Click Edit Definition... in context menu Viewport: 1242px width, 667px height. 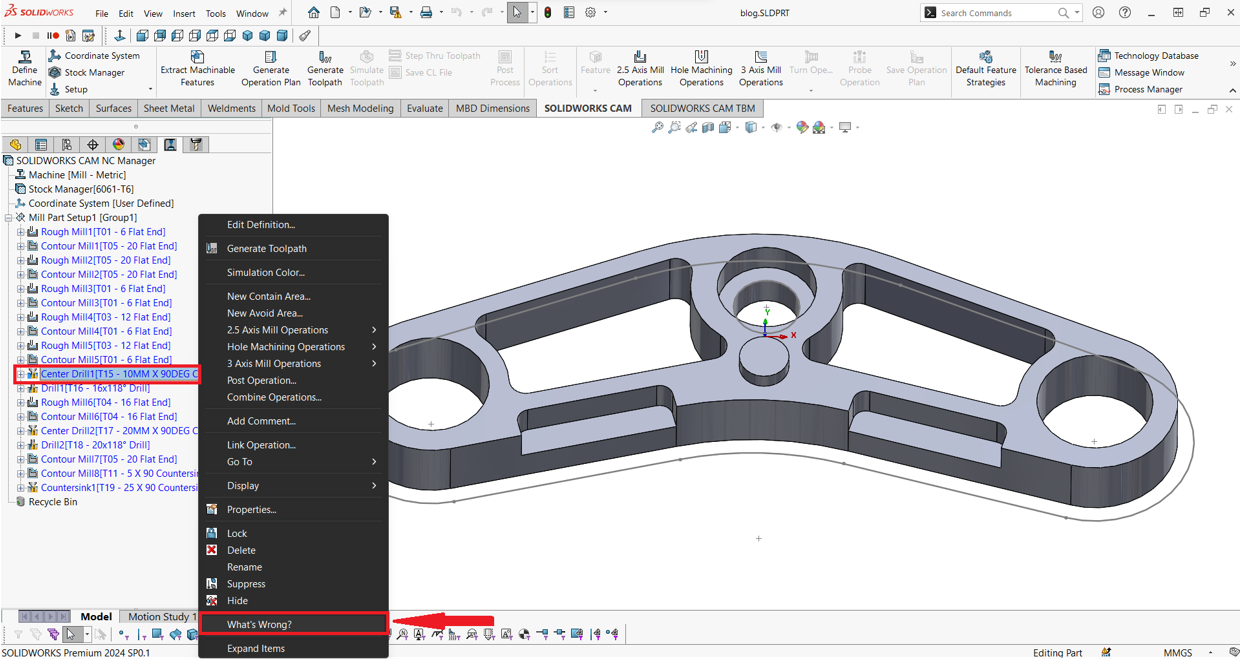pyautogui.click(x=261, y=225)
